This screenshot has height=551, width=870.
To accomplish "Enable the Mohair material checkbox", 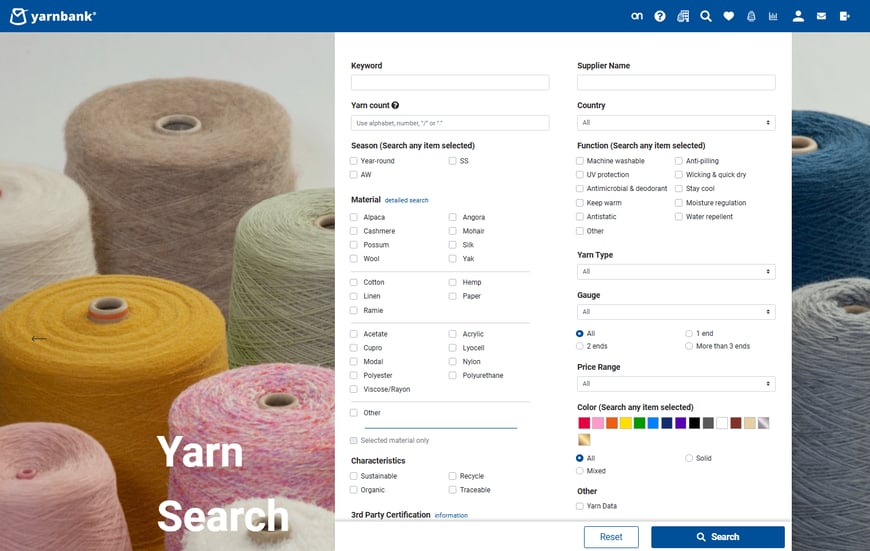I will [x=452, y=231].
